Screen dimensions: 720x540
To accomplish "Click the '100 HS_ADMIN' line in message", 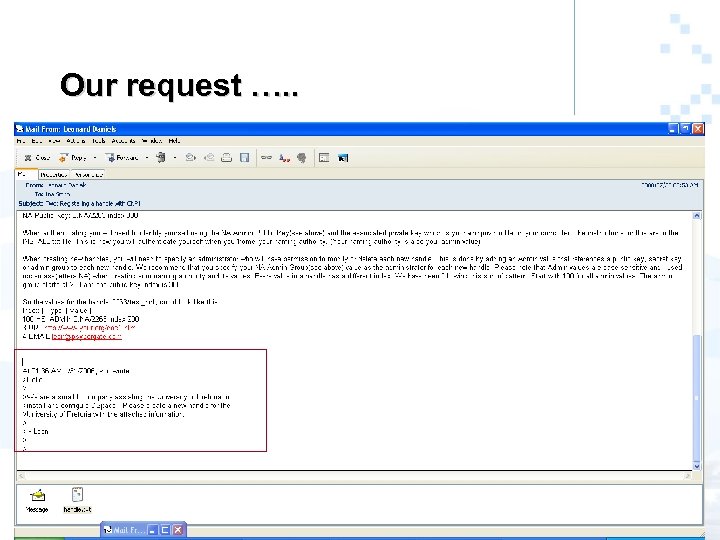I will [81, 319].
